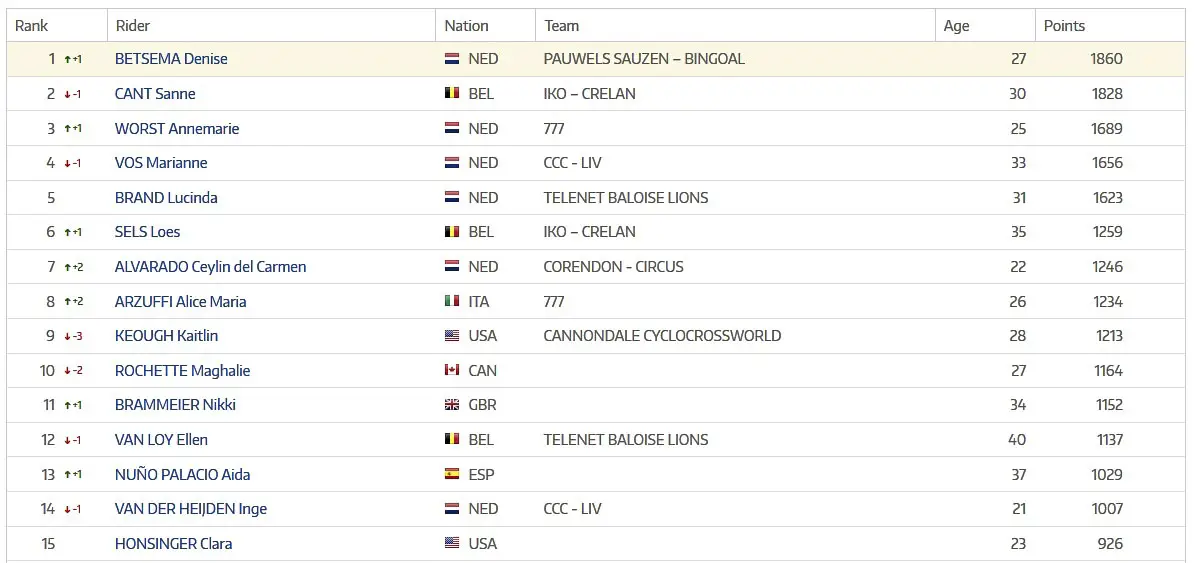Click the CORENDON - CIRCUS team name

(614, 267)
